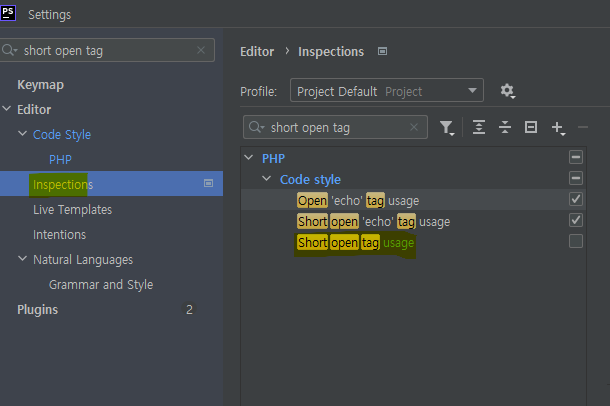This screenshot has width=610, height=406.
Task: Clear the settings sidebar search text
Action: tap(201, 50)
